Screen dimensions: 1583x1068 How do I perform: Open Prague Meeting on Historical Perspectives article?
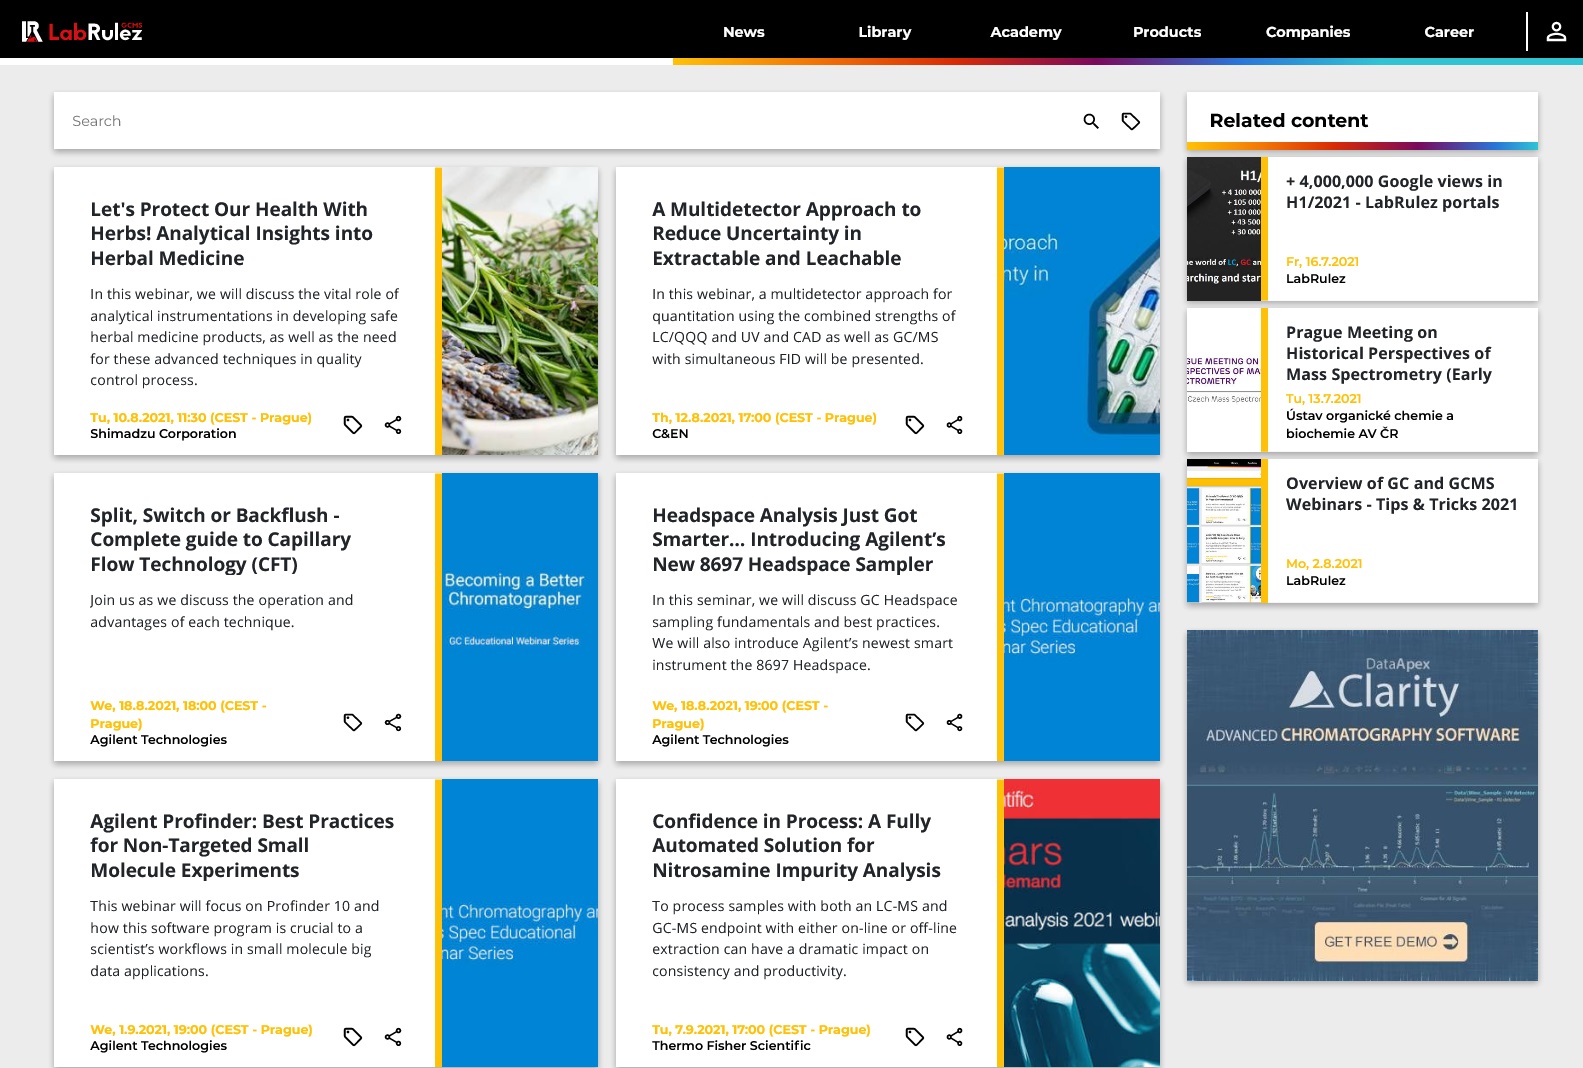[1389, 354]
